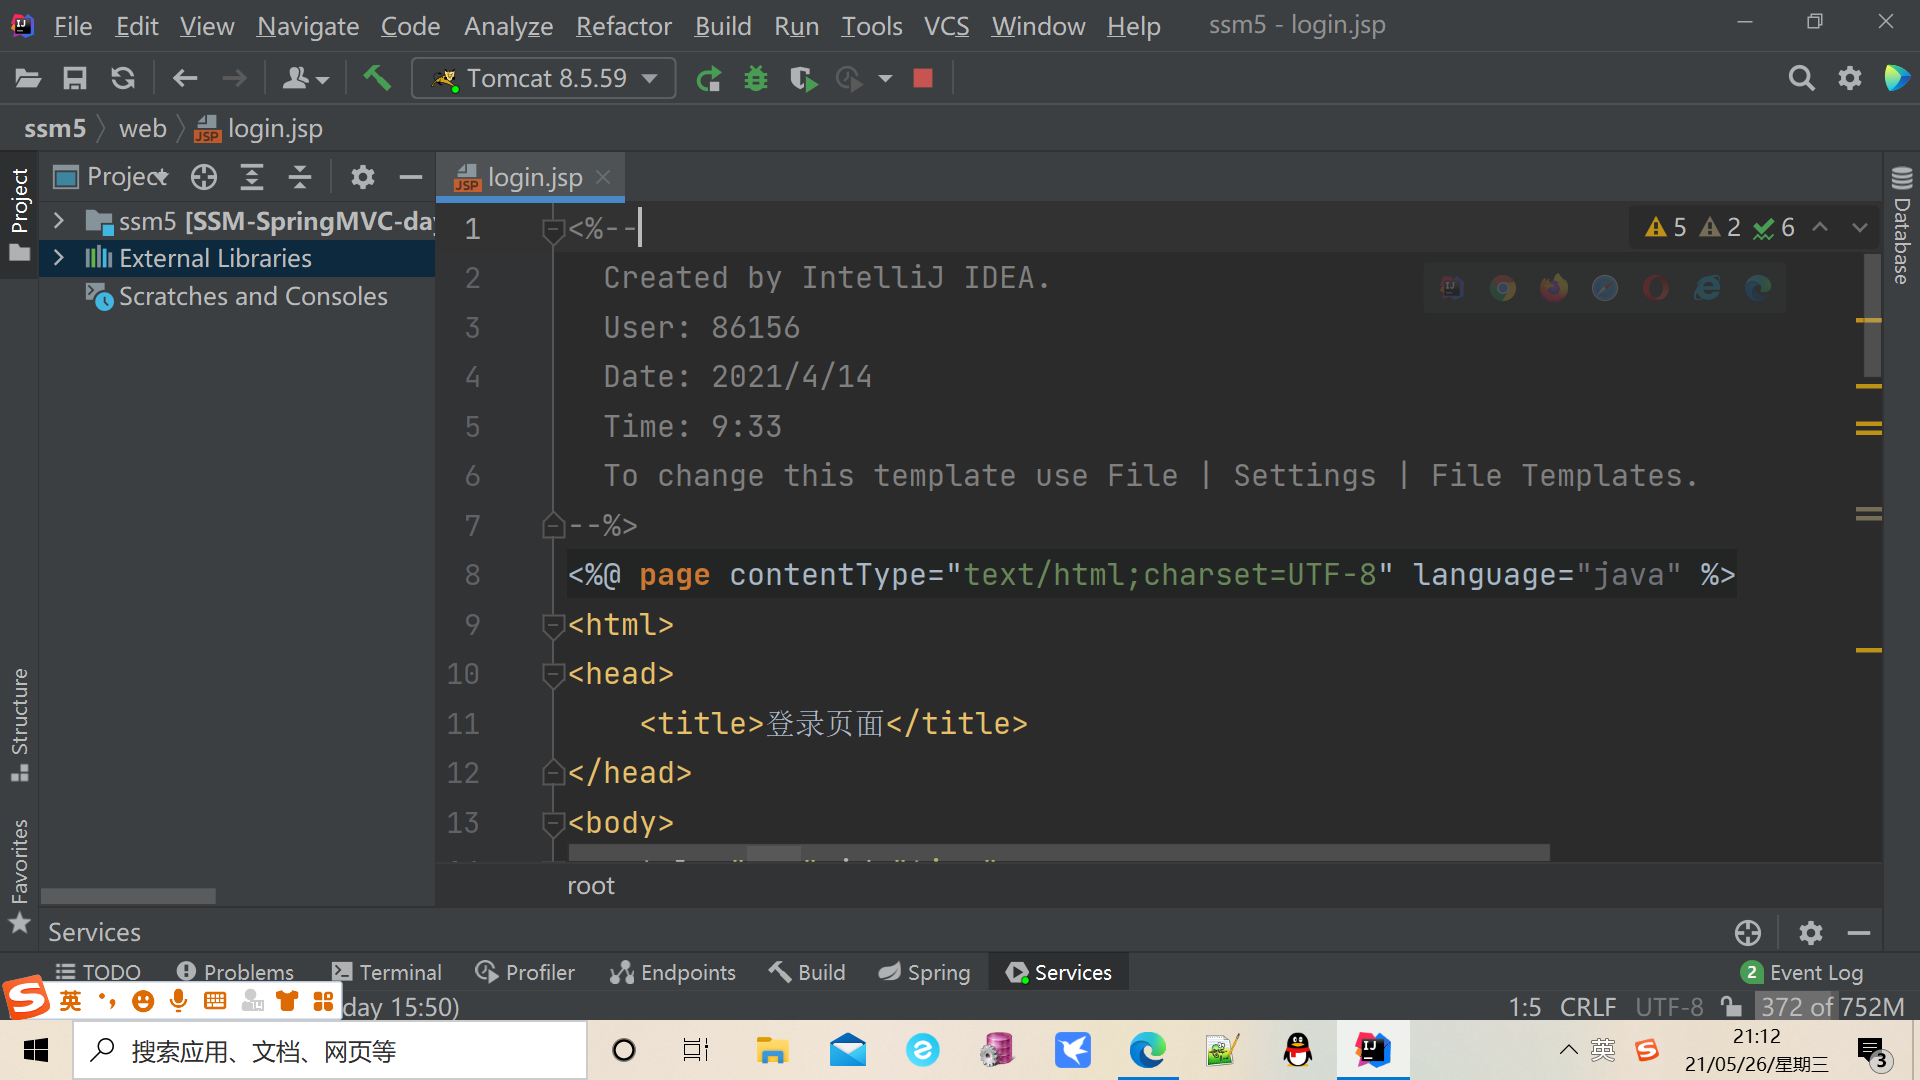The width and height of the screenshot is (1920, 1080).
Task: Expand External Libraries node
Action: [58, 258]
